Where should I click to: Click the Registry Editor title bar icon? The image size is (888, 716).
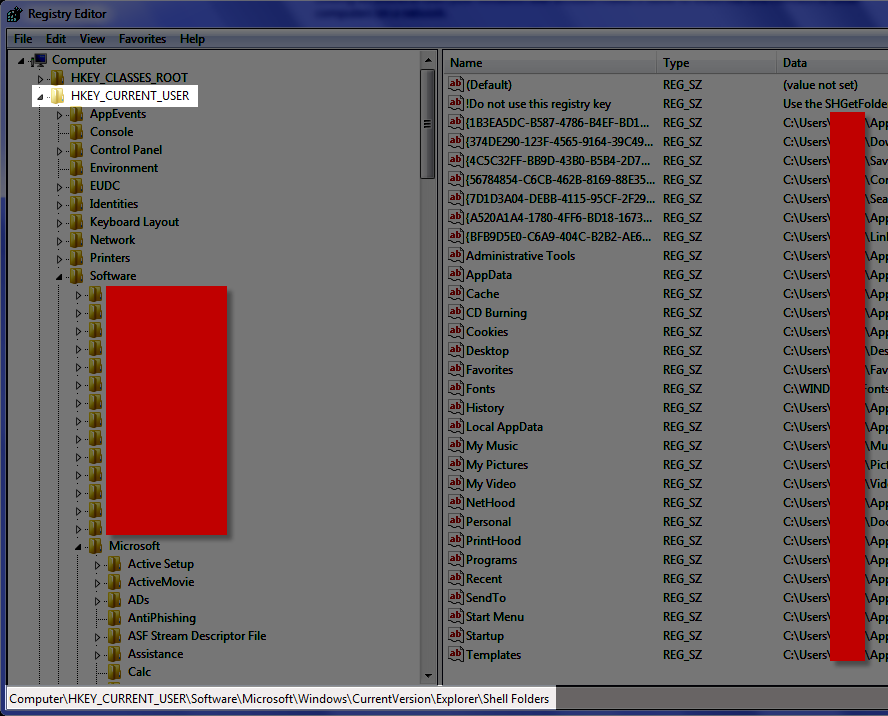(15, 14)
